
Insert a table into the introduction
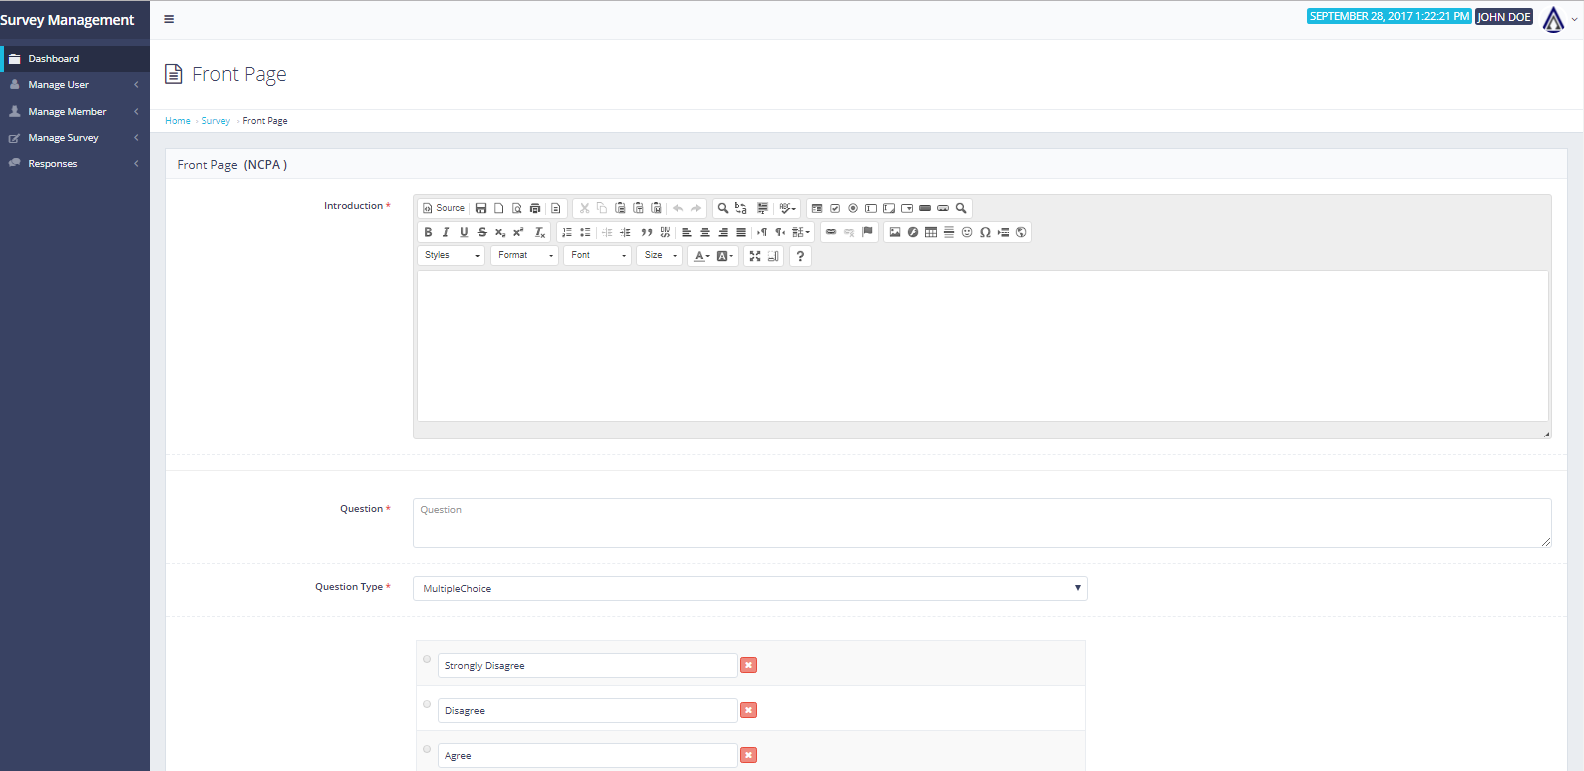(931, 232)
